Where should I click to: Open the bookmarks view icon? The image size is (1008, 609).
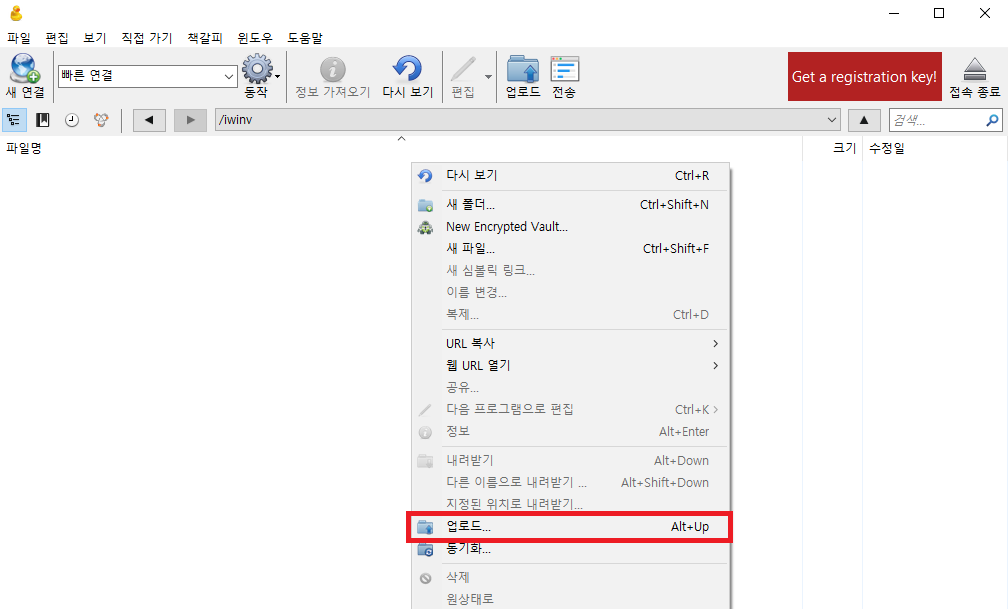point(42,120)
